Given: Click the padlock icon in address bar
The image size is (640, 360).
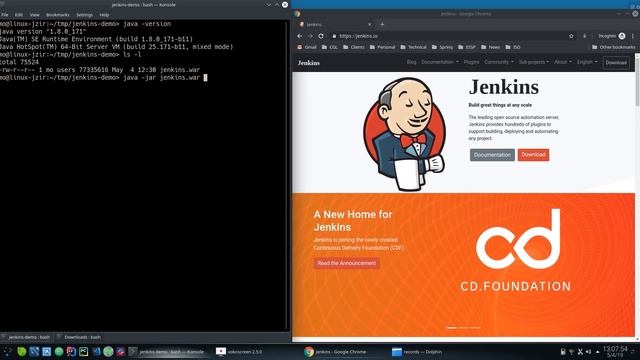Looking at the screenshot, I should 334,36.
